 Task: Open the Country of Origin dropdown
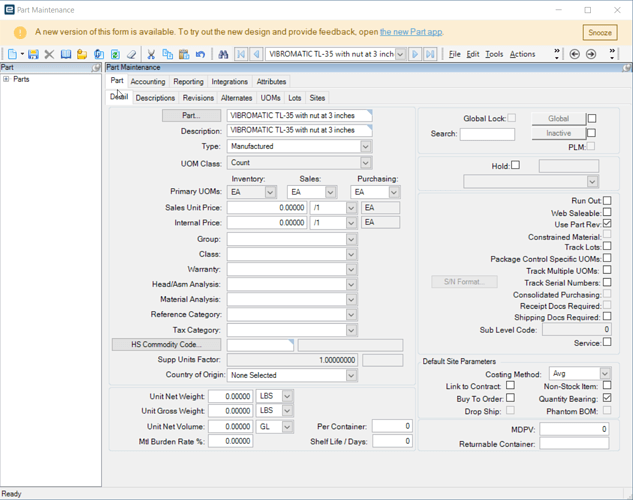tap(351, 375)
